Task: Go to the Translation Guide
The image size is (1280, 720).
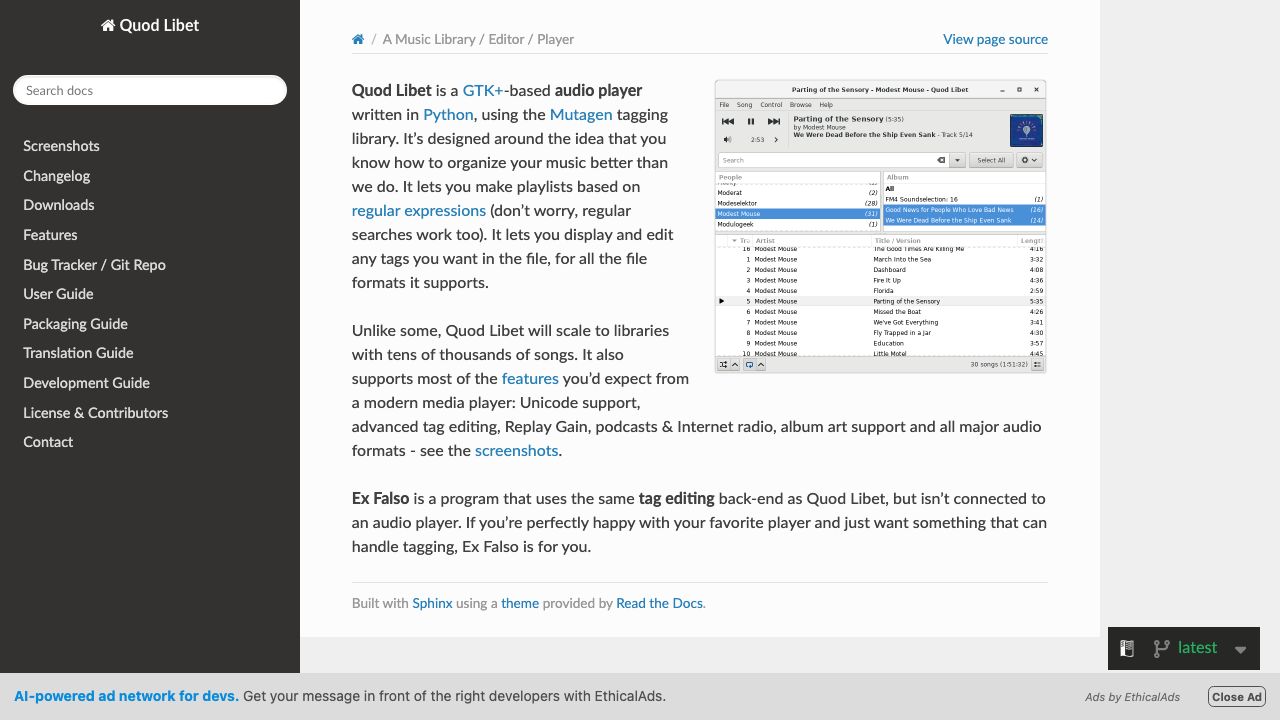Action: (x=78, y=353)
